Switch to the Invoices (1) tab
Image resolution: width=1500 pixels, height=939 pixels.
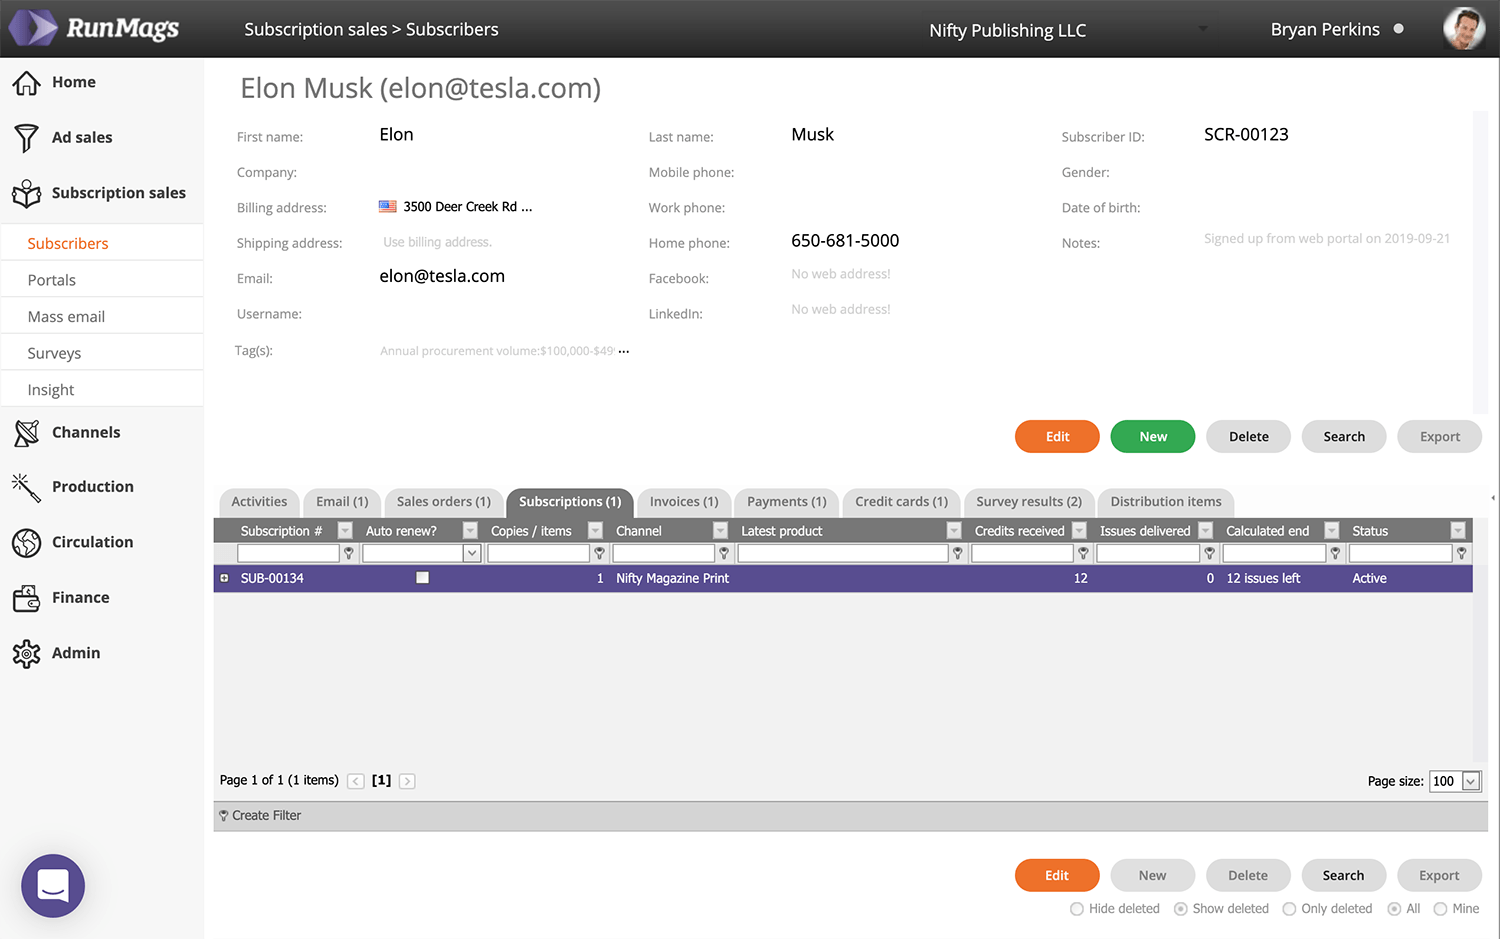point(684,502)
